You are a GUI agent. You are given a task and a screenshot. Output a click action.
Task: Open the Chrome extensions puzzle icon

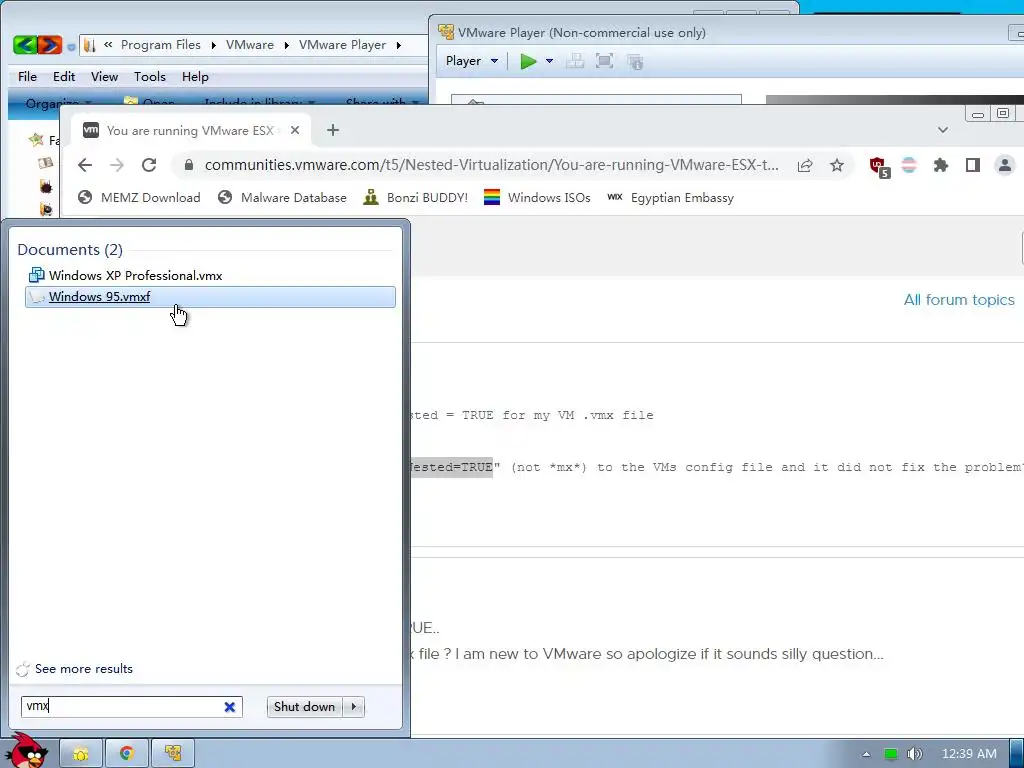[940, 165]
